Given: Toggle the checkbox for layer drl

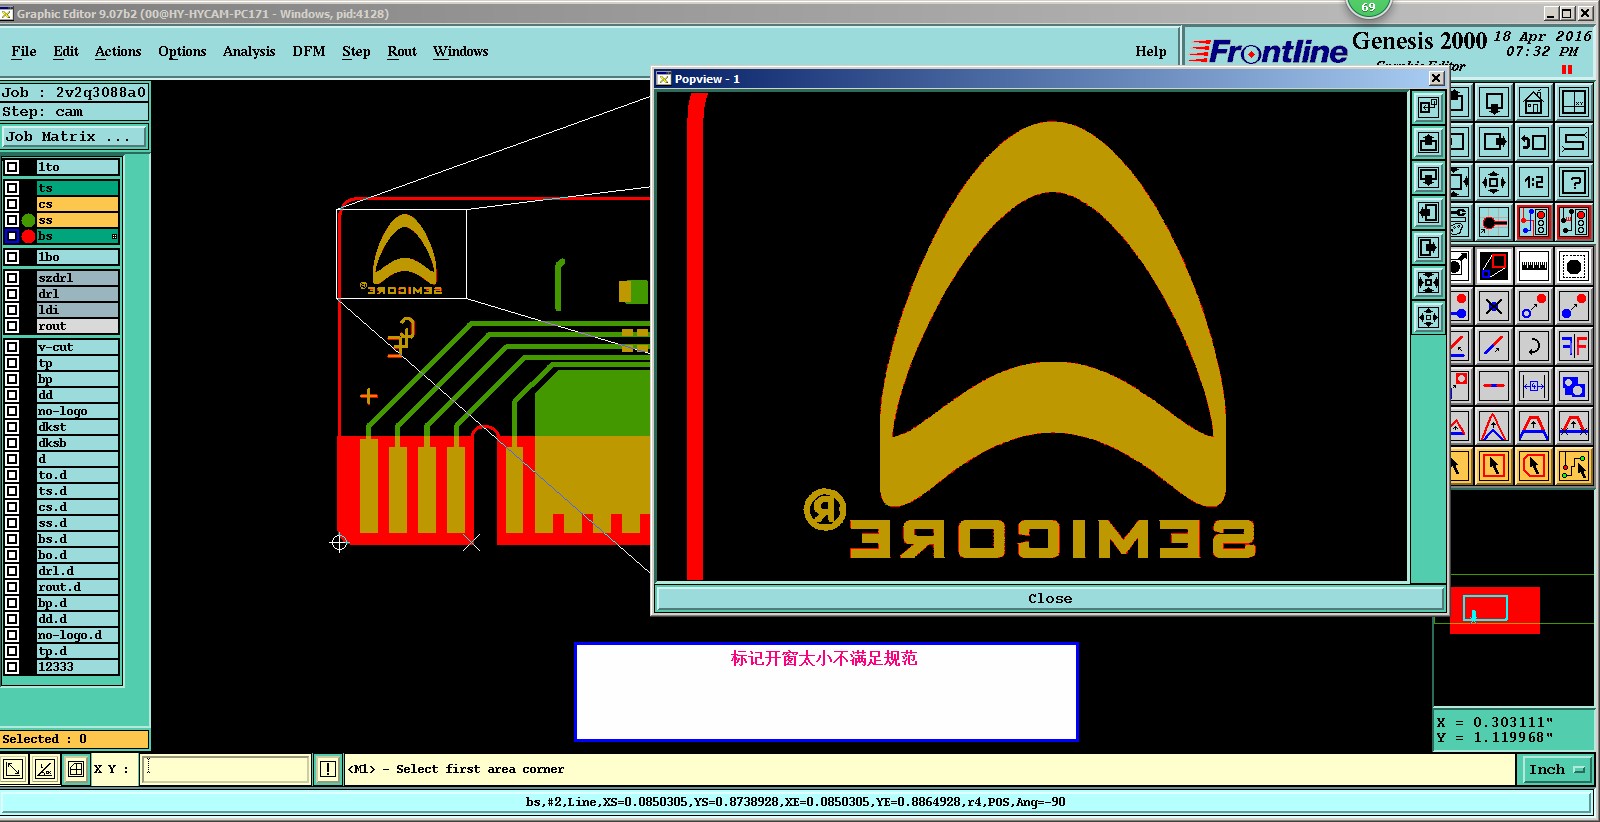Looking at the screenshot, I should pos(12,294).
